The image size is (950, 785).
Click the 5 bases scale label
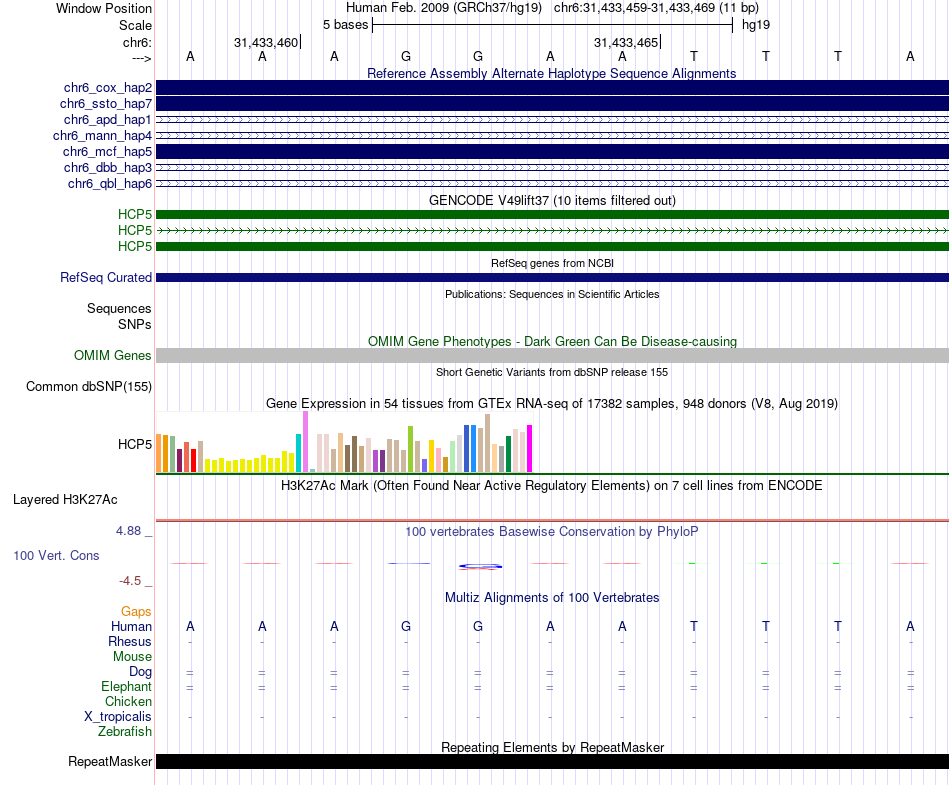[x=345, y=25]
